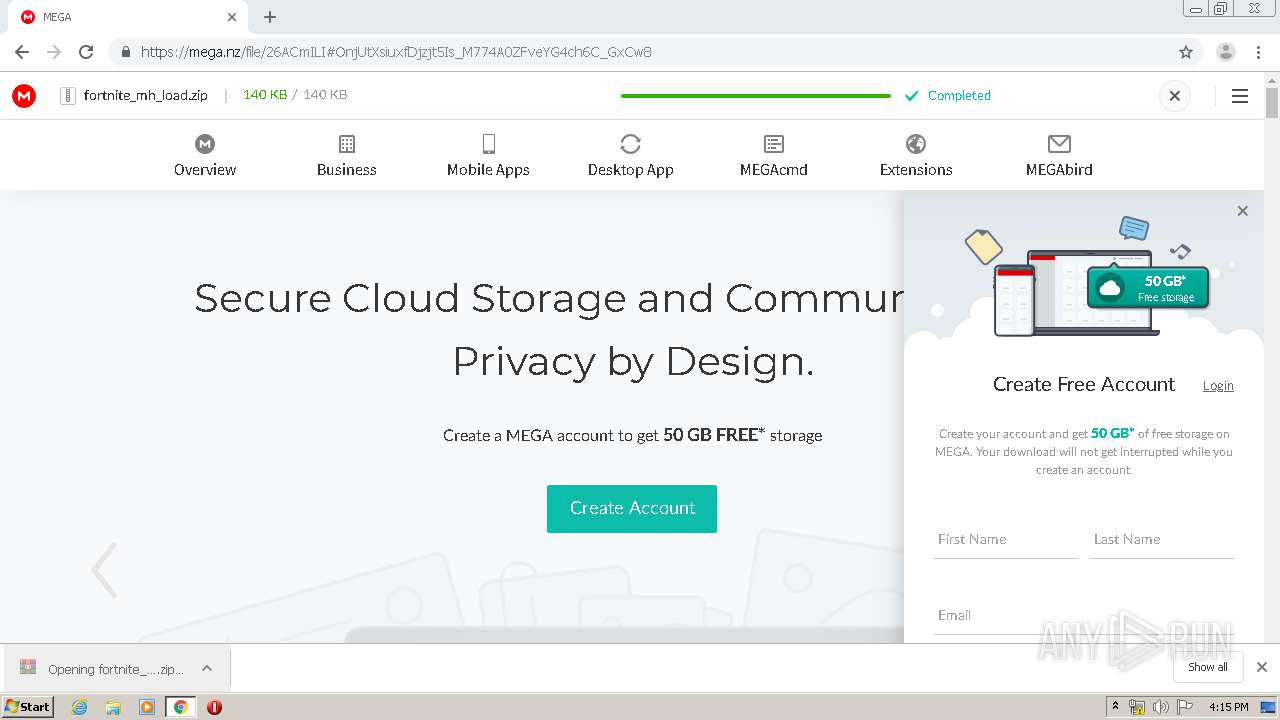Close the Chrome downloads shelf

coord(1262,667)
